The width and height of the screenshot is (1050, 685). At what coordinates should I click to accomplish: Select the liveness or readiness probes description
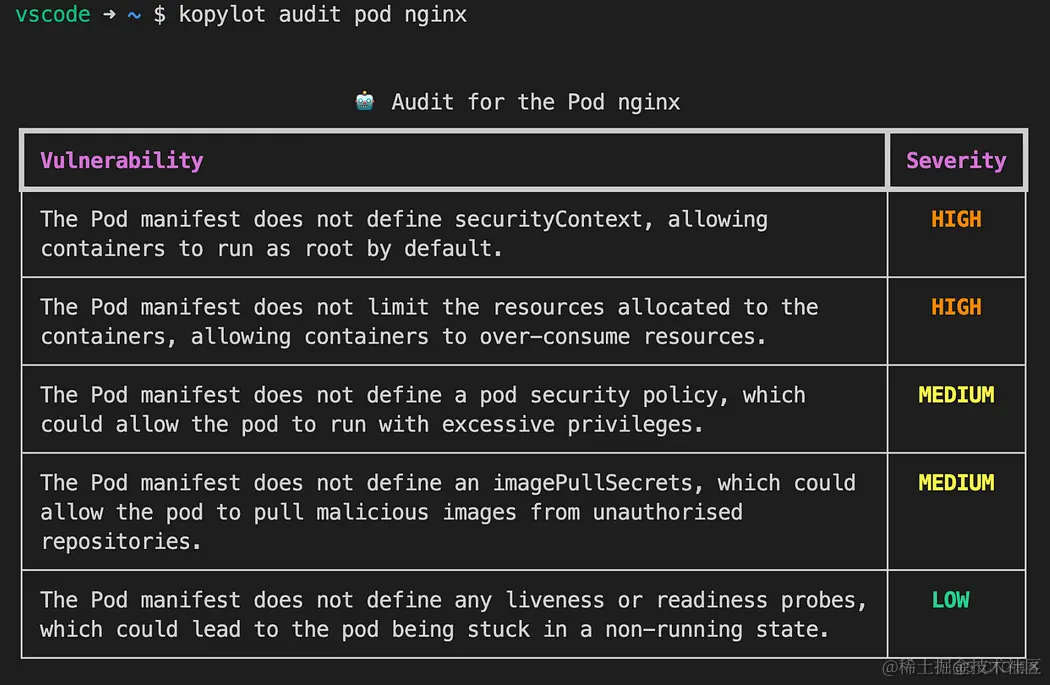(453, 615)
